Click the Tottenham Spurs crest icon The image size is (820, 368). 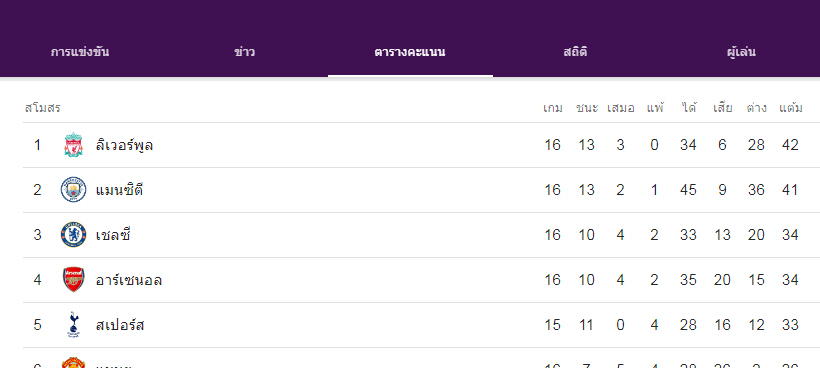(73, 325)
